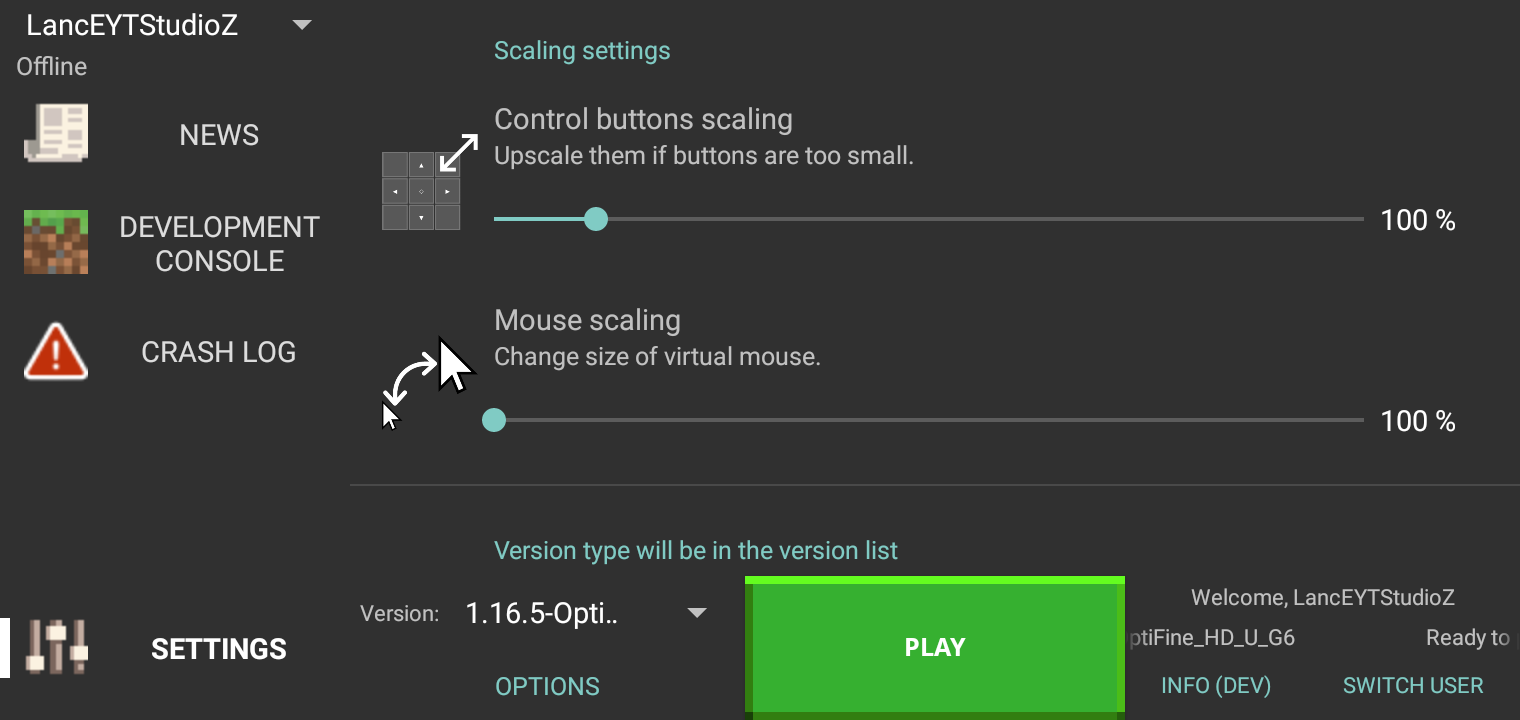The width and height of the screenshot is (1520, 720).
Task: Click the LancEYTStudioZ profile name
Action: [x=130, y=24]
